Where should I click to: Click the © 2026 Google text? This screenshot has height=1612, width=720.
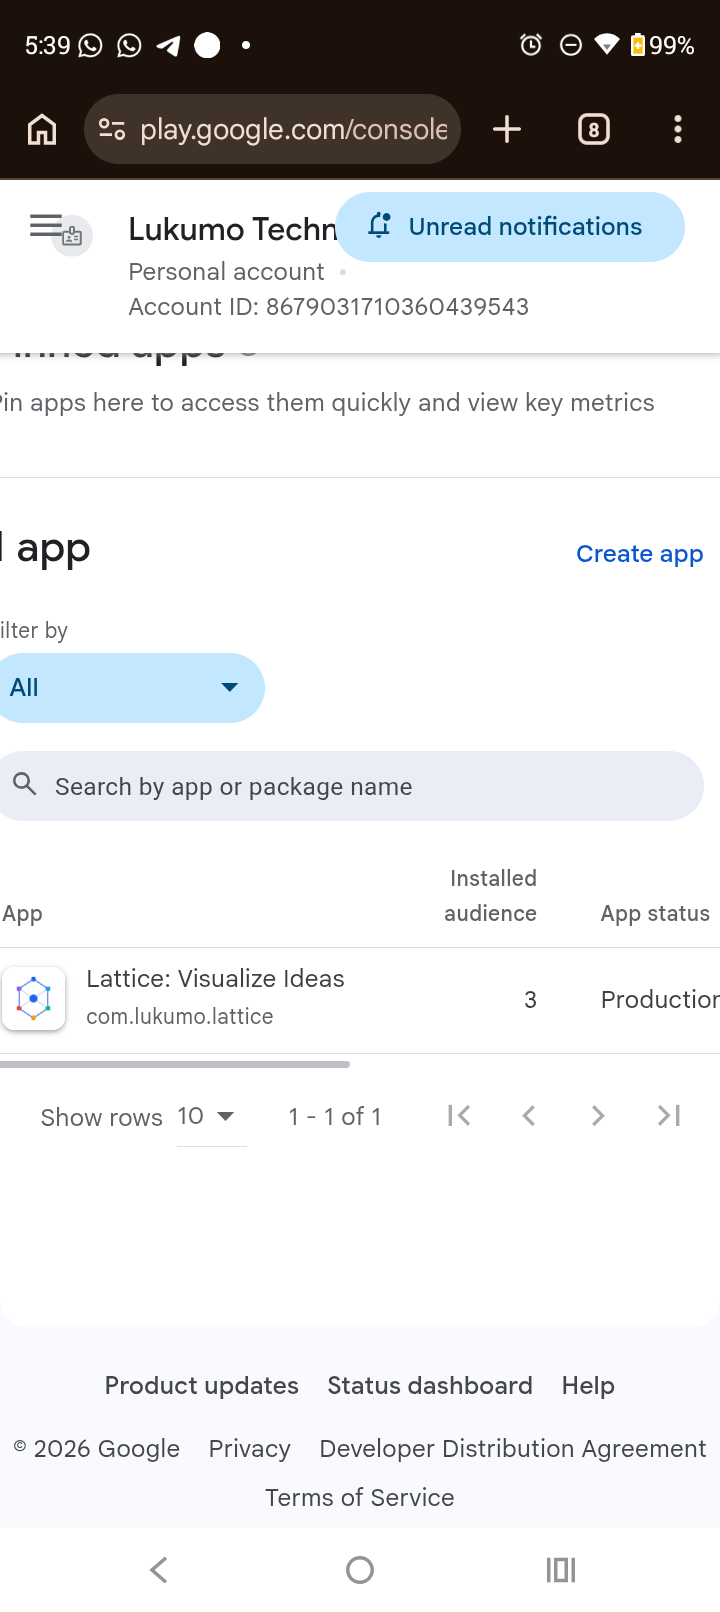point(96,1448)
